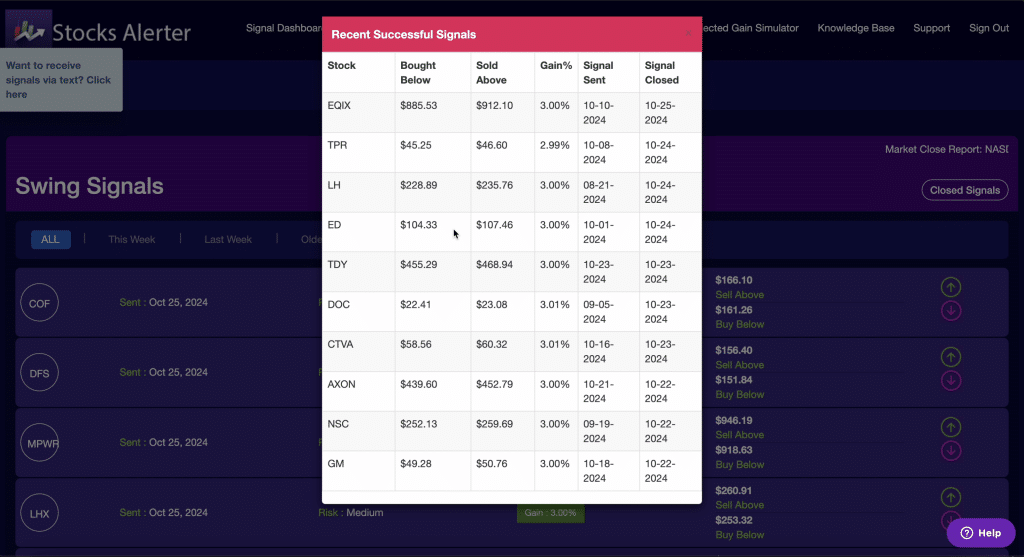The height and width of the screenshot is (557, 1024).
Task: Click the up arrow icon for COF
Action: pyautogui.click(x=951, y=287)
